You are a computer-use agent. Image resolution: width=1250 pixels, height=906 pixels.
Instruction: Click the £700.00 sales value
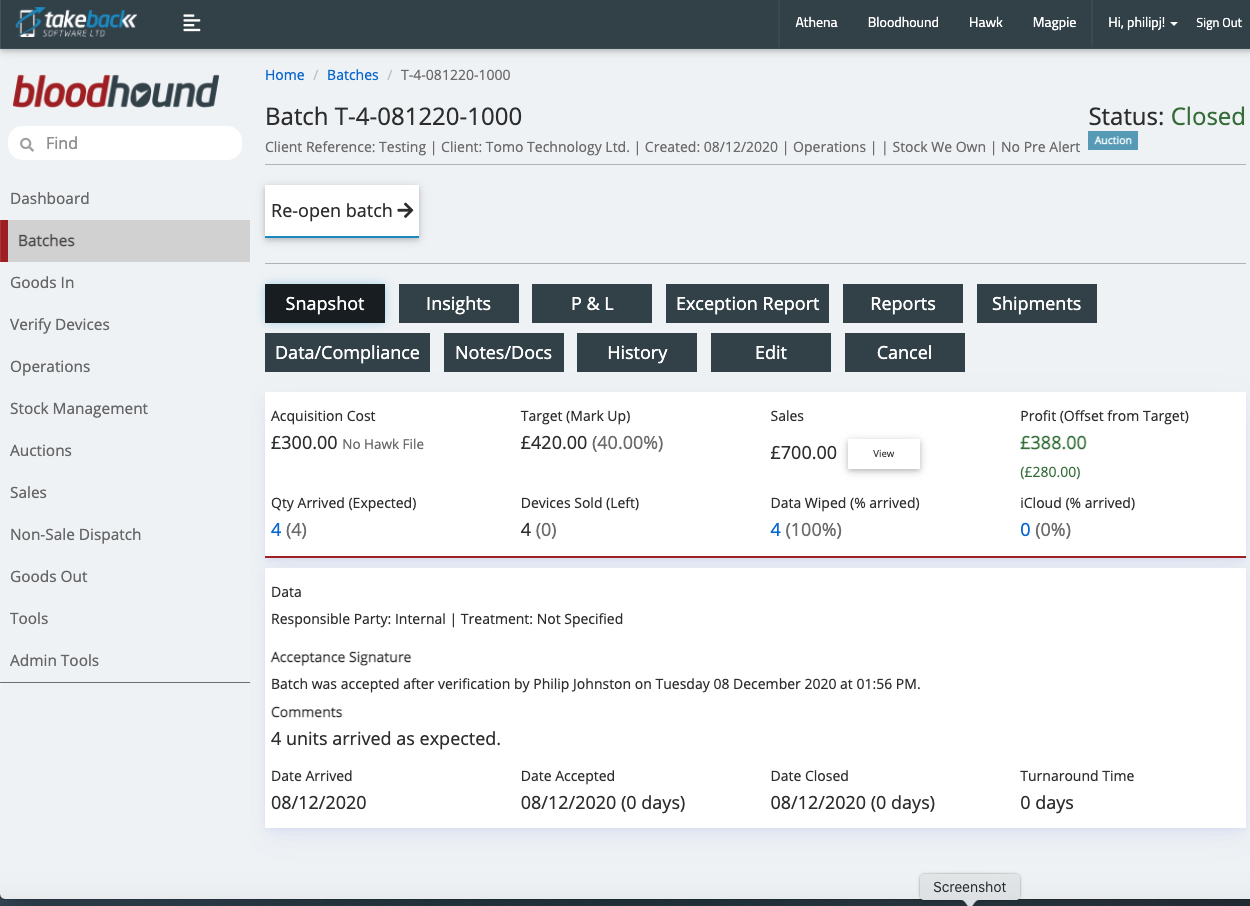(x=804, y=453)
